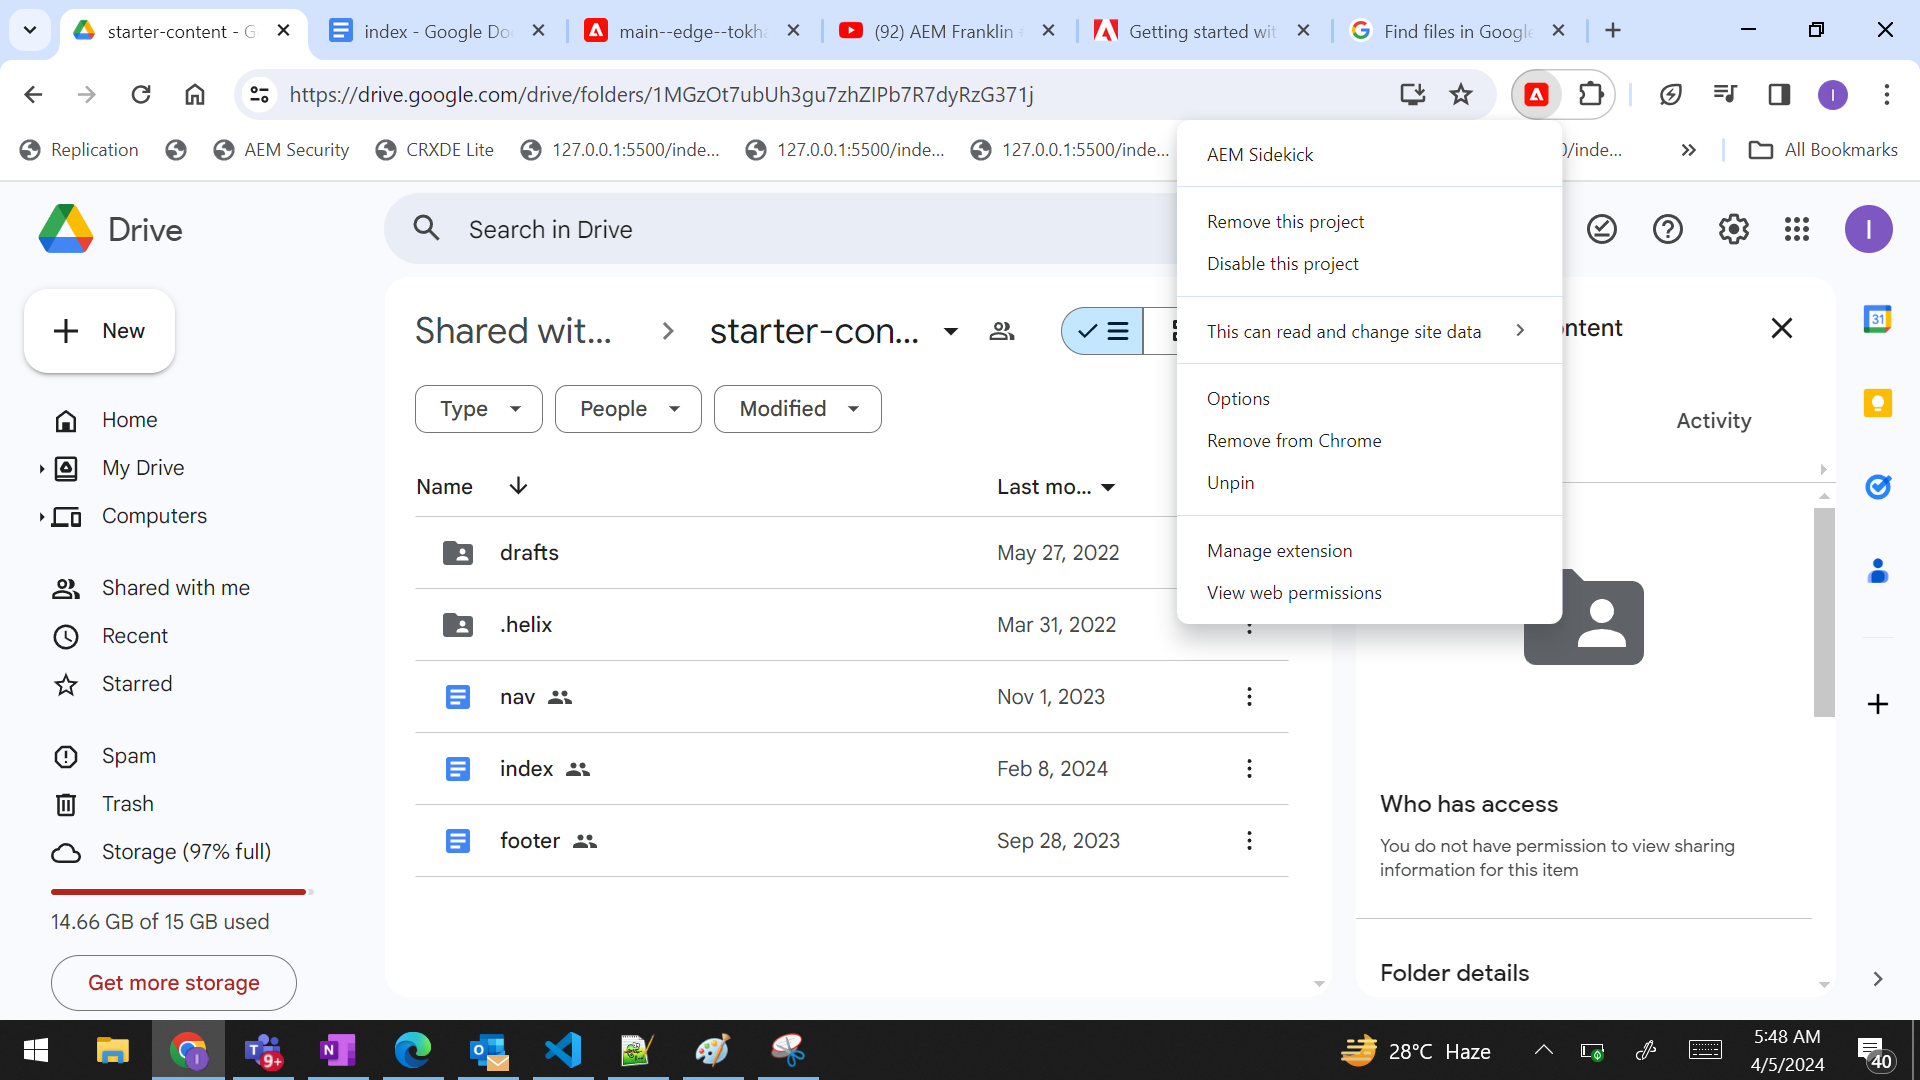Image resolution: width=1920 pixels, height=1080 pixels.
Task: Click the 'New' button
Action: [x=98, y=331]
